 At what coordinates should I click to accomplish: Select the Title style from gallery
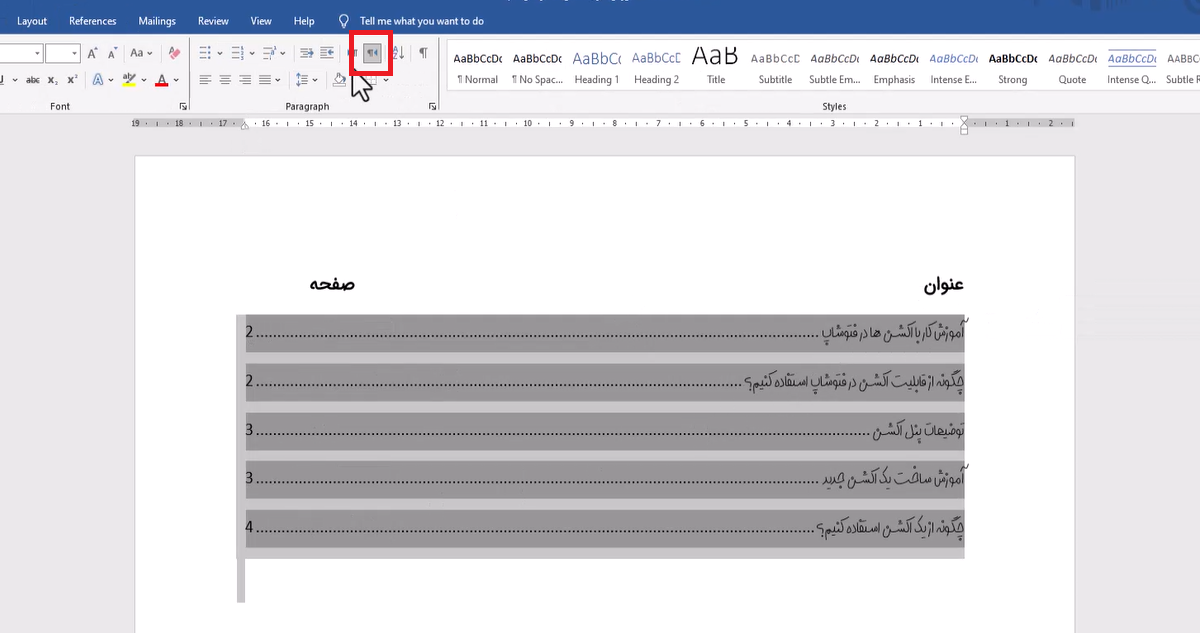(716, 67)
